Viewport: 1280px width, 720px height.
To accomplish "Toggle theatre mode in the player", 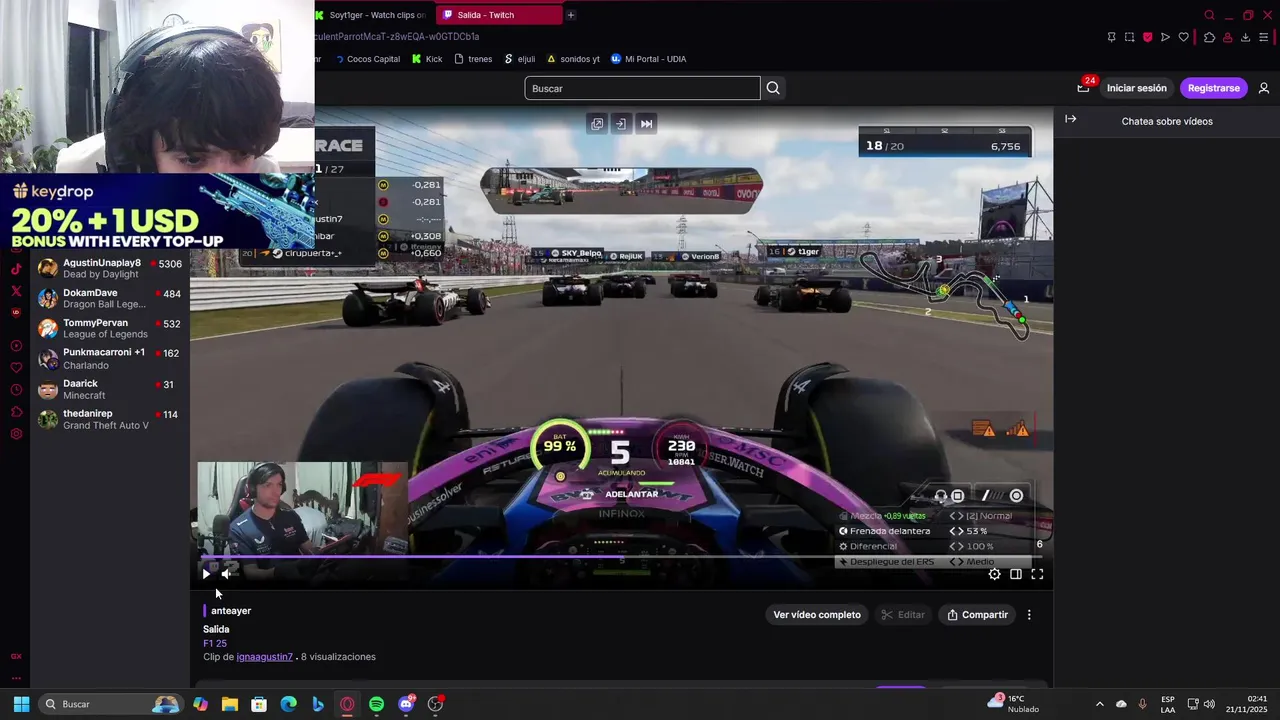I will click(1016, 574).
